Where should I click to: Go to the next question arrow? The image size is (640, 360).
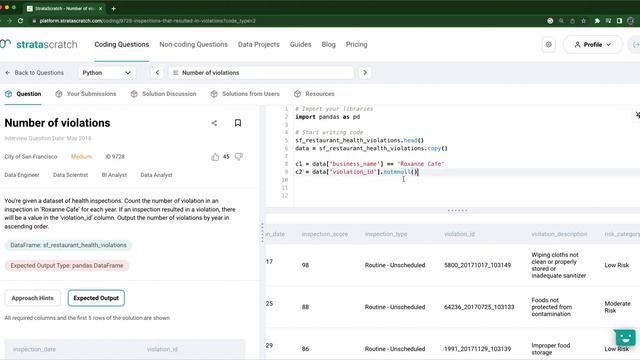pyautogui.click(x=365, y=73)
